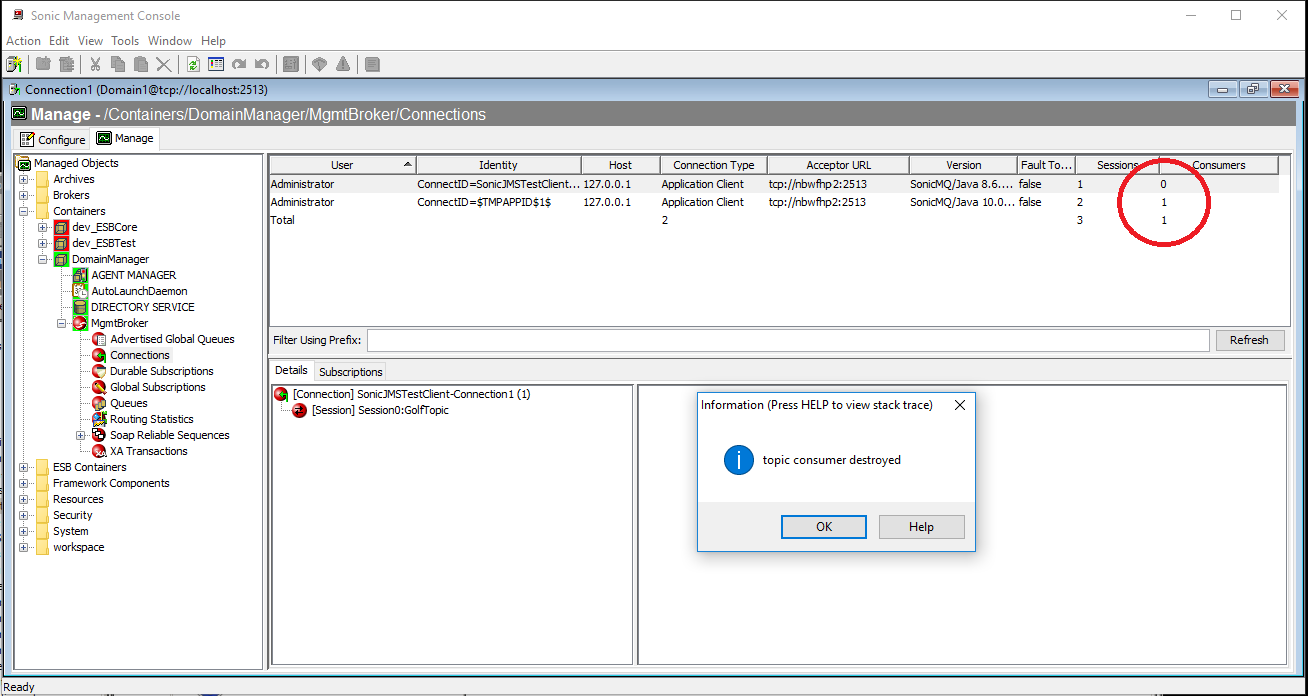1308x696 pixels.
Task: Expand the Brokers folder
Action: click(24, 195)
